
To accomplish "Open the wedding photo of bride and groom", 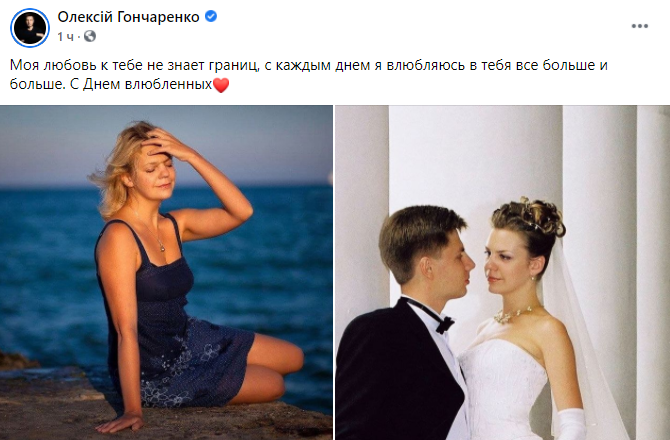I will point(502,273).
